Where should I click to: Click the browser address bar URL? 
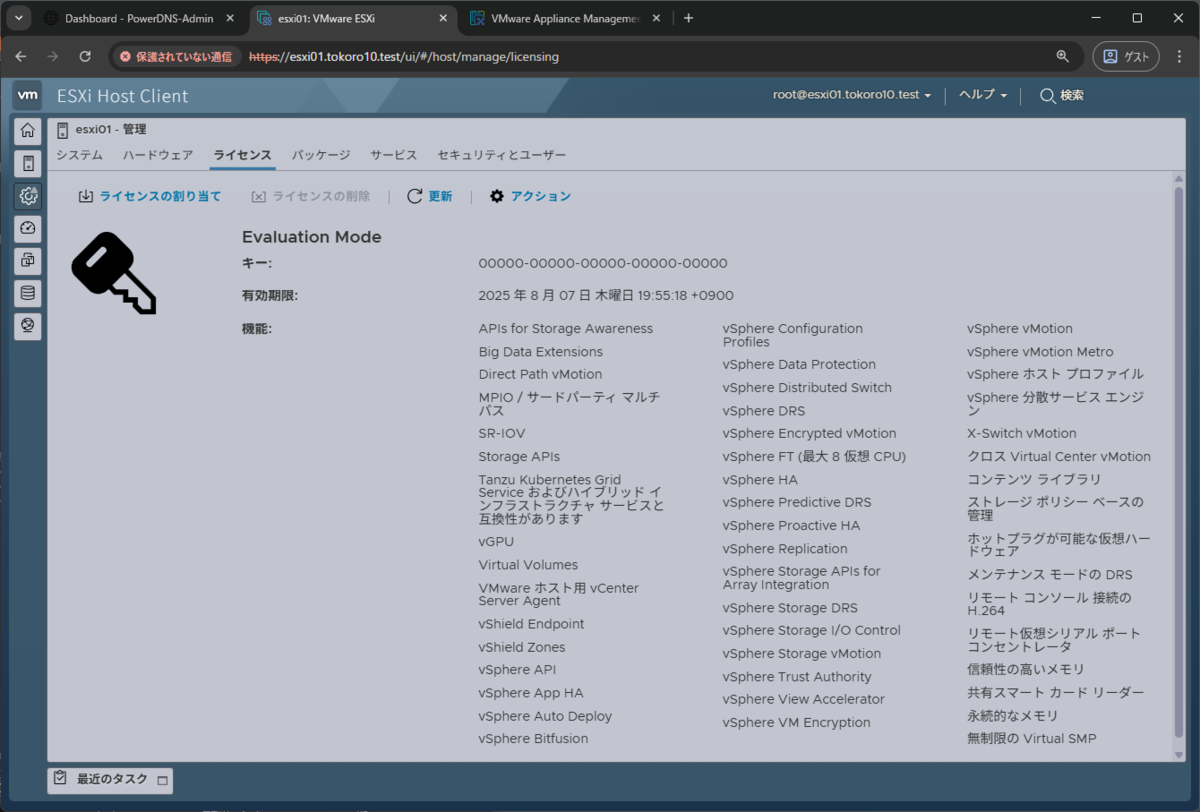click(x=403, y=57)
